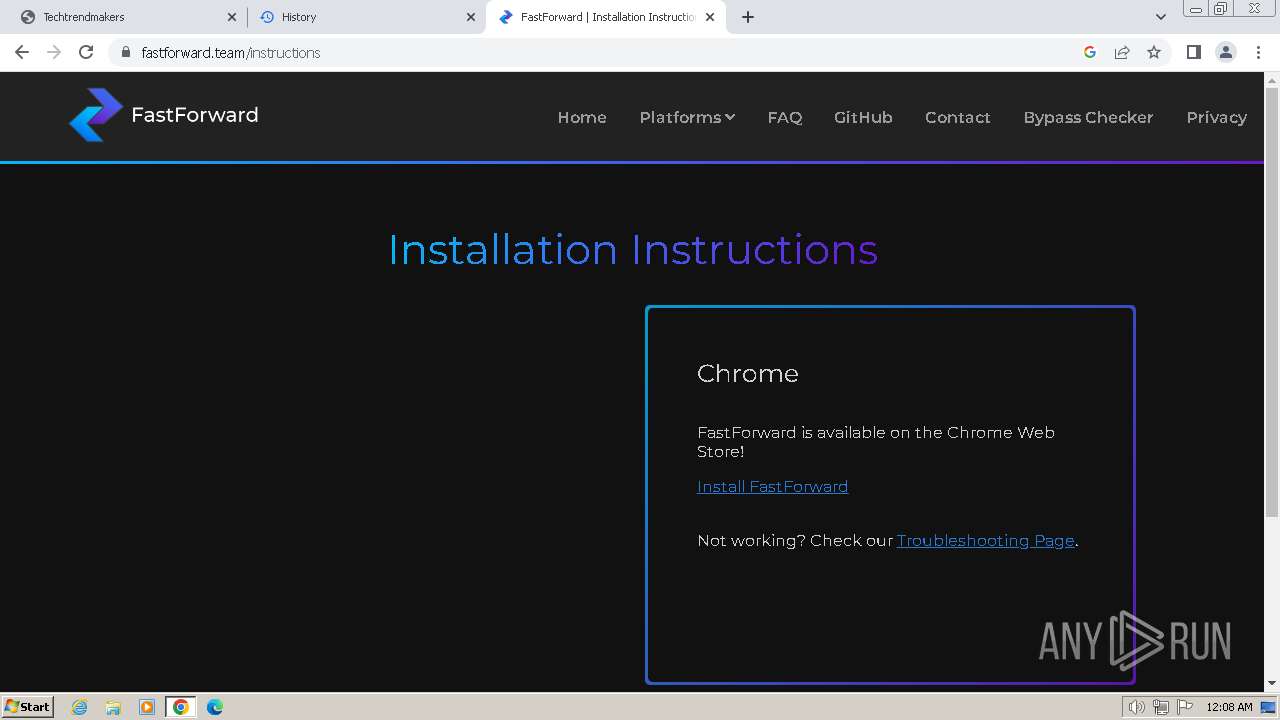
Task: Click the volume tray icon
Action: [1136, 707]
